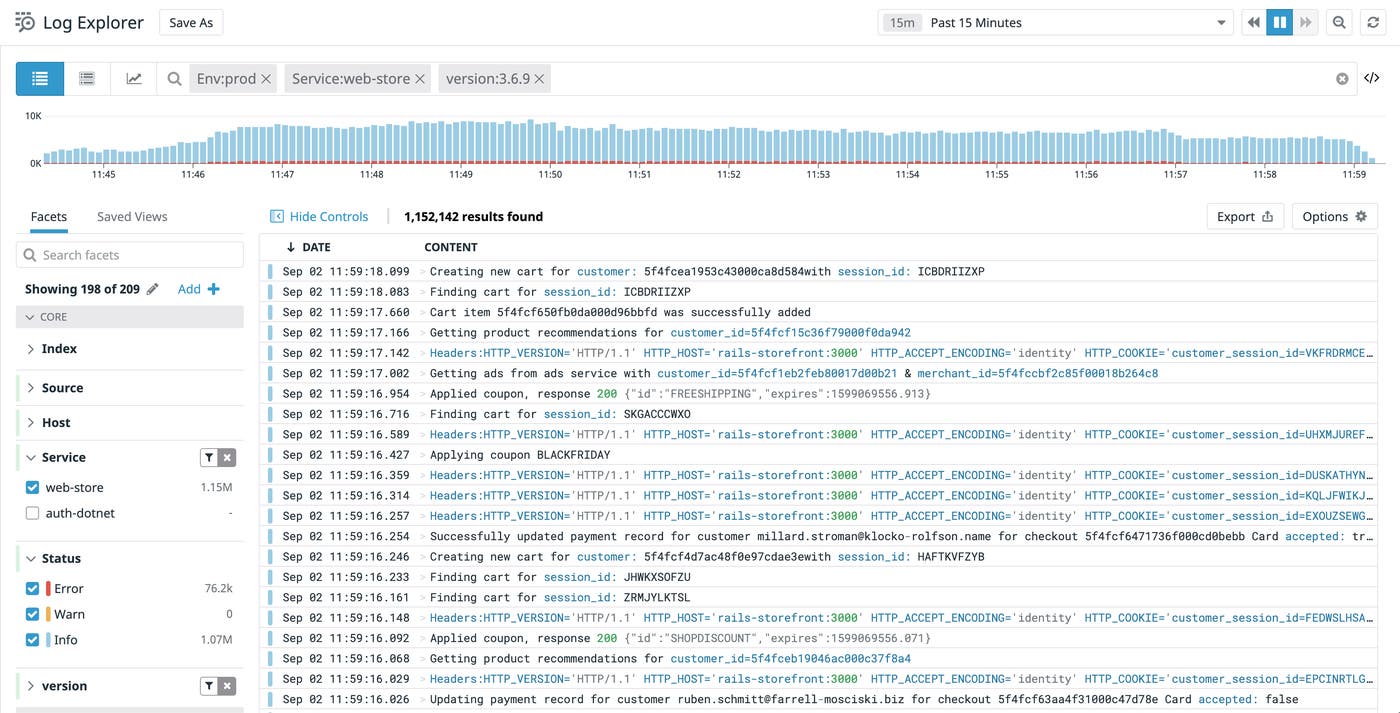The image size is (1400, 713).
Task: Open the raw query editor code icon
Action: point(1372,77)
